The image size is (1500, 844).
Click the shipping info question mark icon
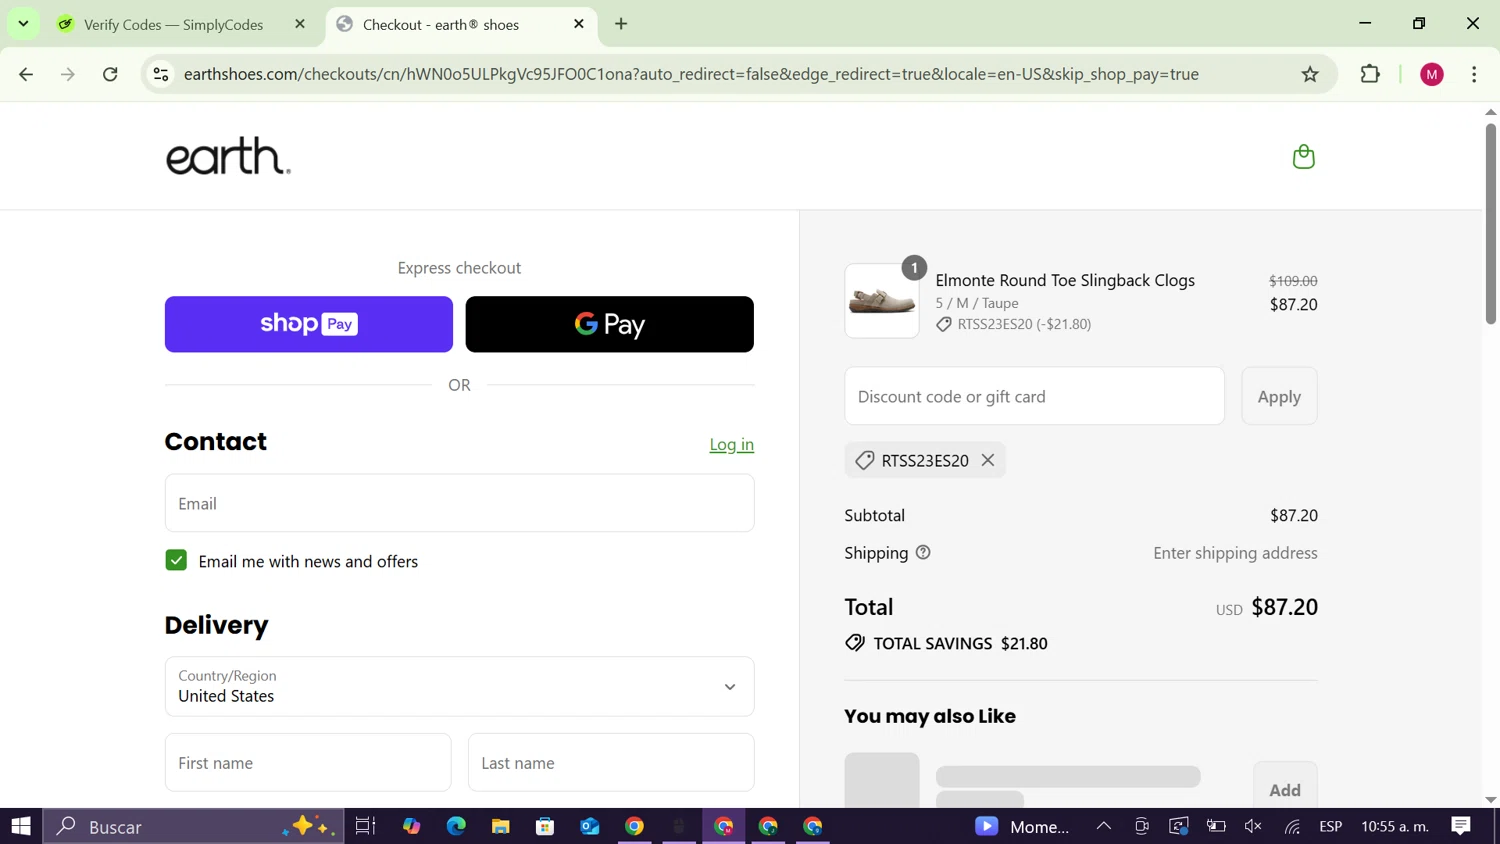click(x=923, y=552)
